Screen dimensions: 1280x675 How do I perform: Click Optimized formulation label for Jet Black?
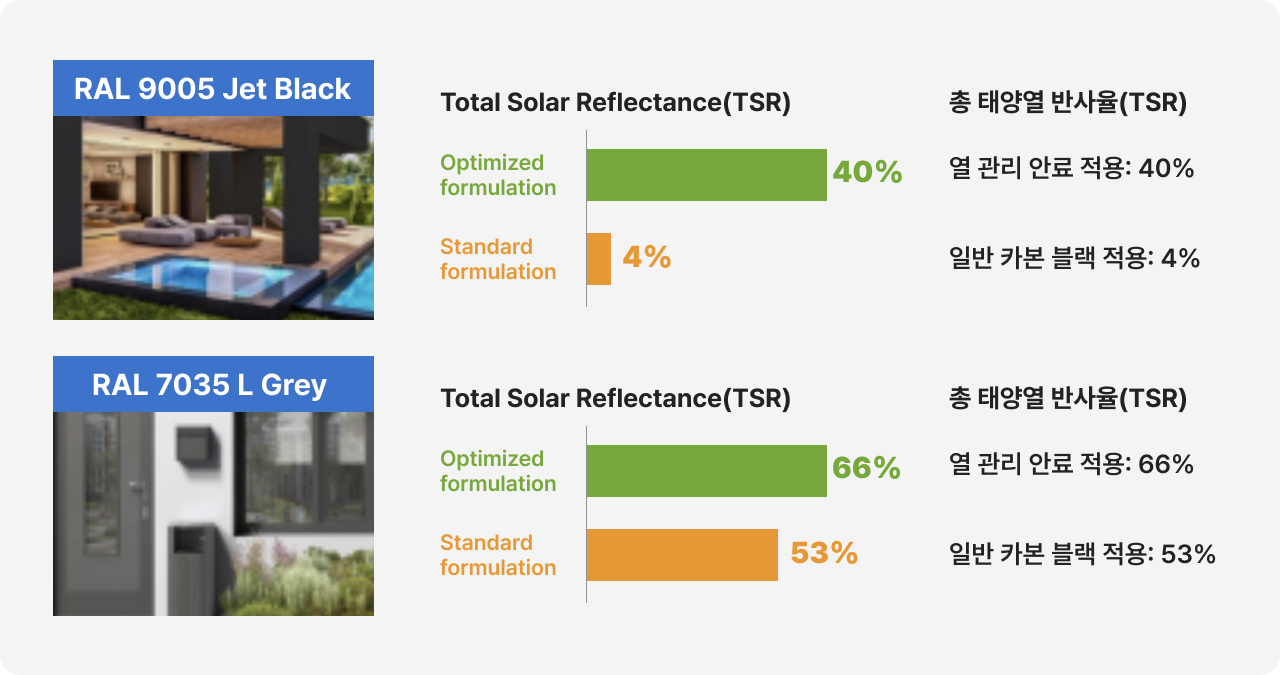click(498, 175)
